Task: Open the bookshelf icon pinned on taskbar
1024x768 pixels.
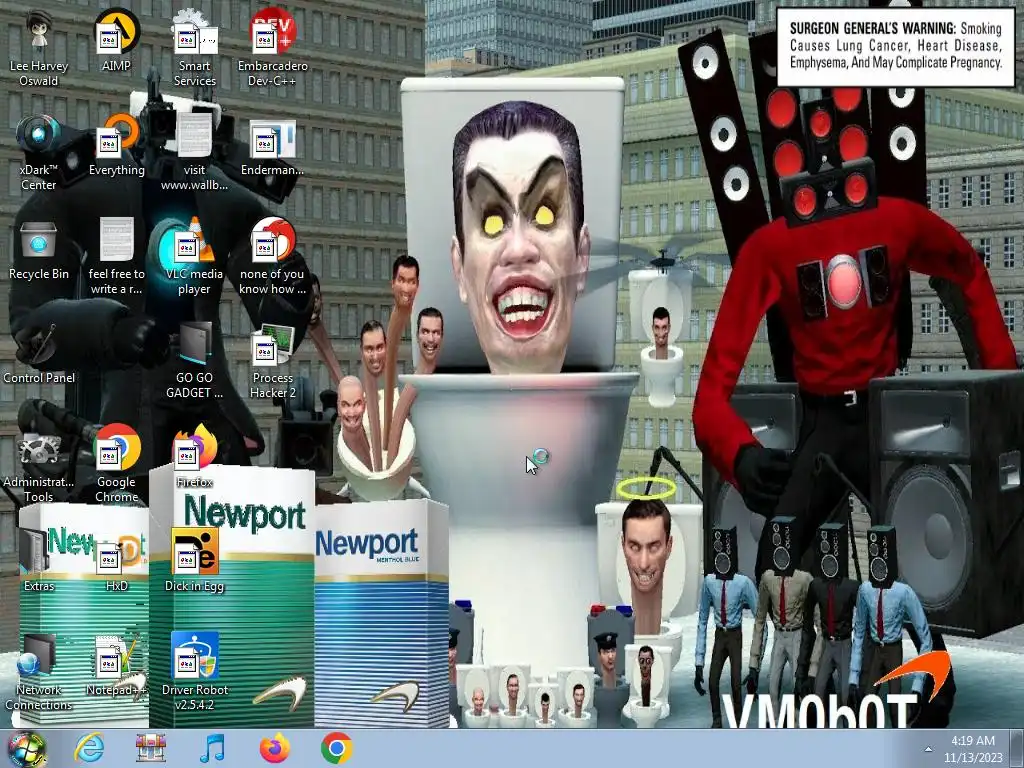Action: (x=150, y=748)
